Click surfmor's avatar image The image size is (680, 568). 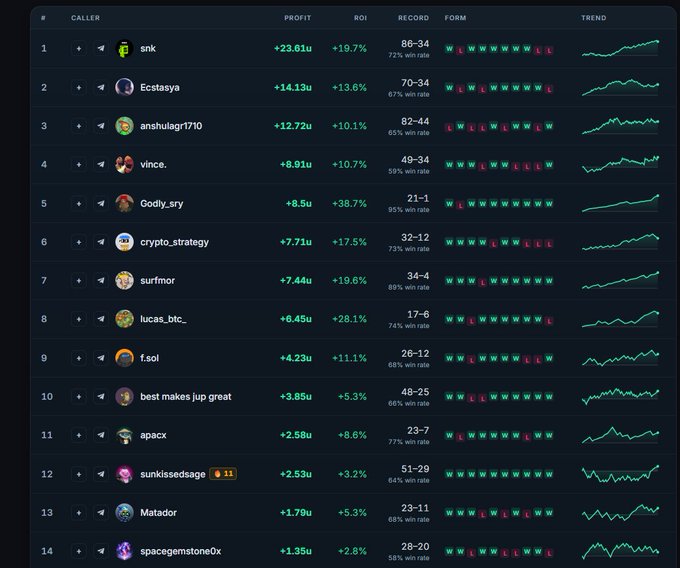point(124,281)
